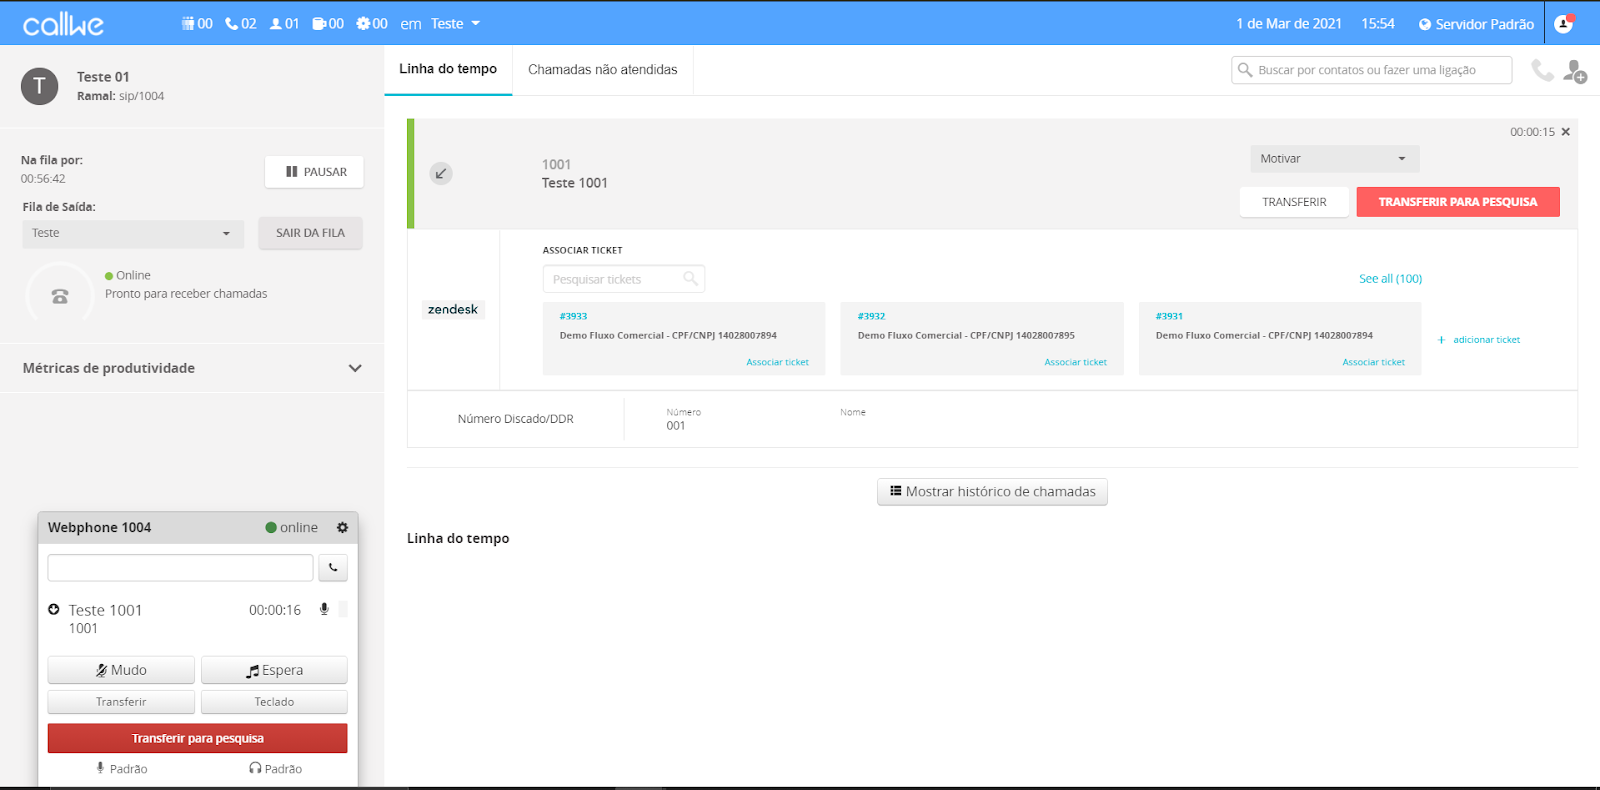Click the incoming call arrow icon
The height and width of the screenshot is (790, 1600).
441,174
